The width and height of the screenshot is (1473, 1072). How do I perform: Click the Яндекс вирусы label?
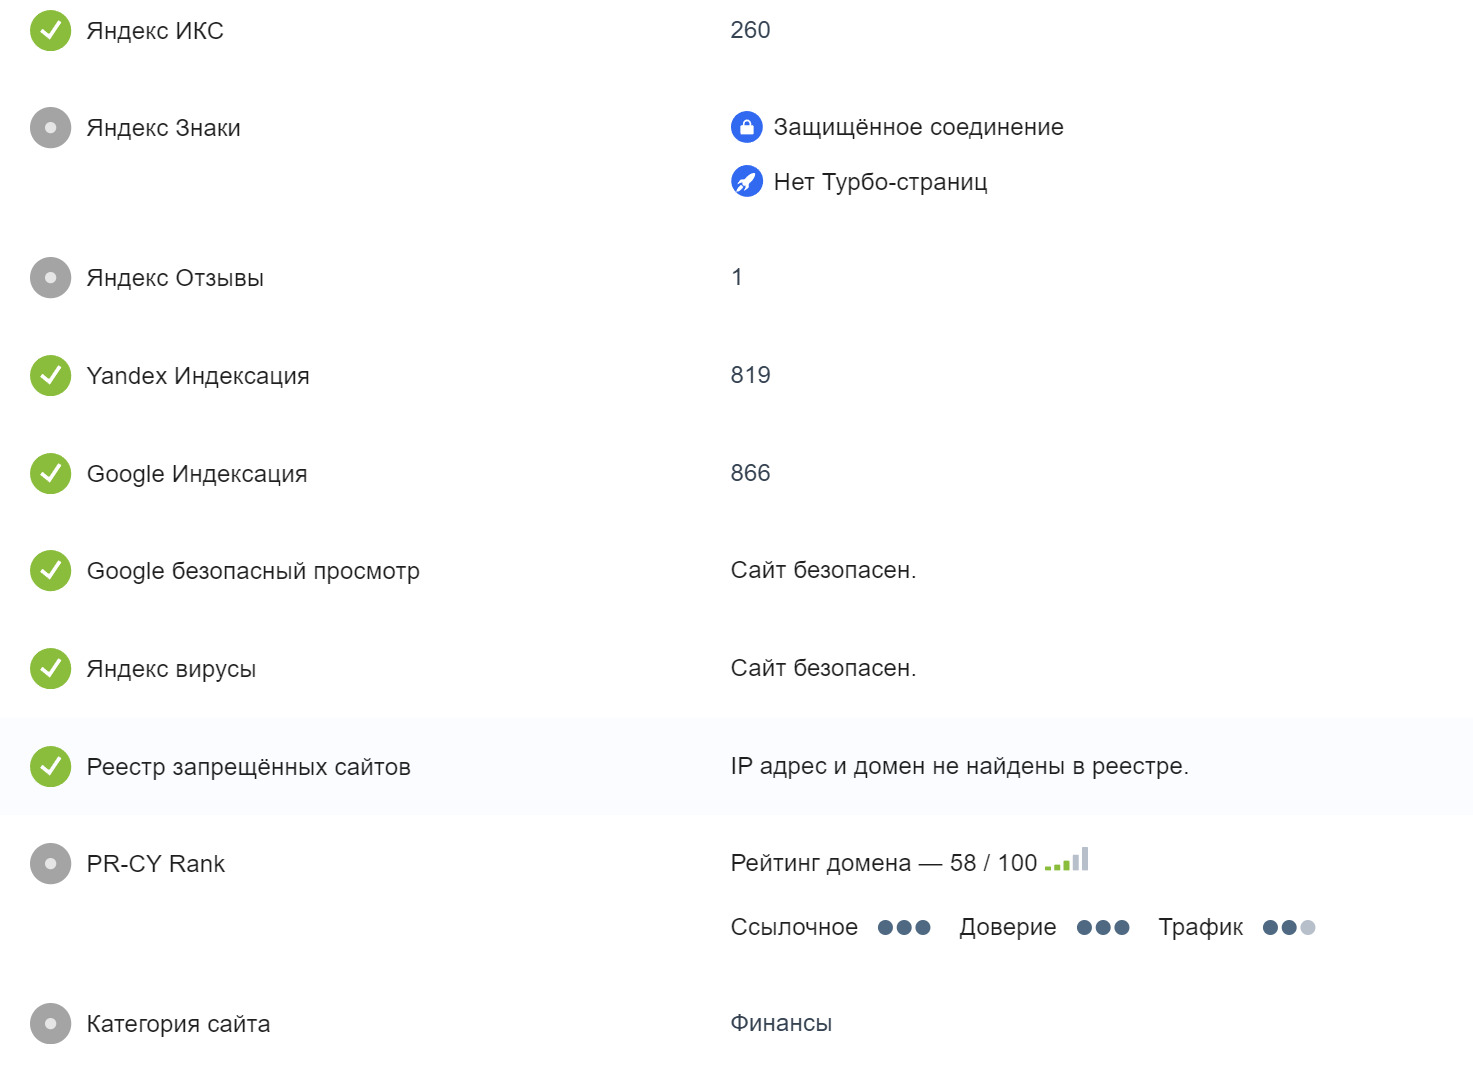(x=171, y=669)
